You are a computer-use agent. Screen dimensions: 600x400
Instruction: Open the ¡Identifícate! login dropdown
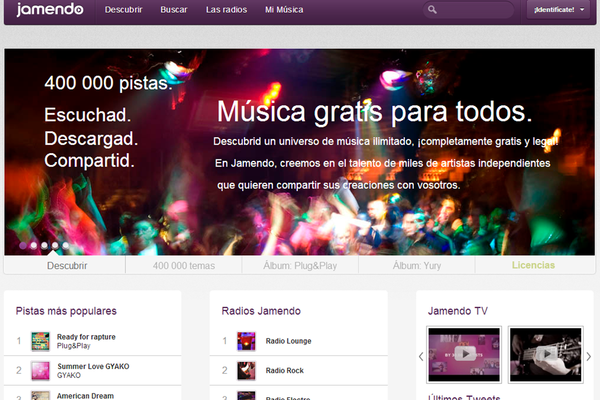[x=558, y=10]
